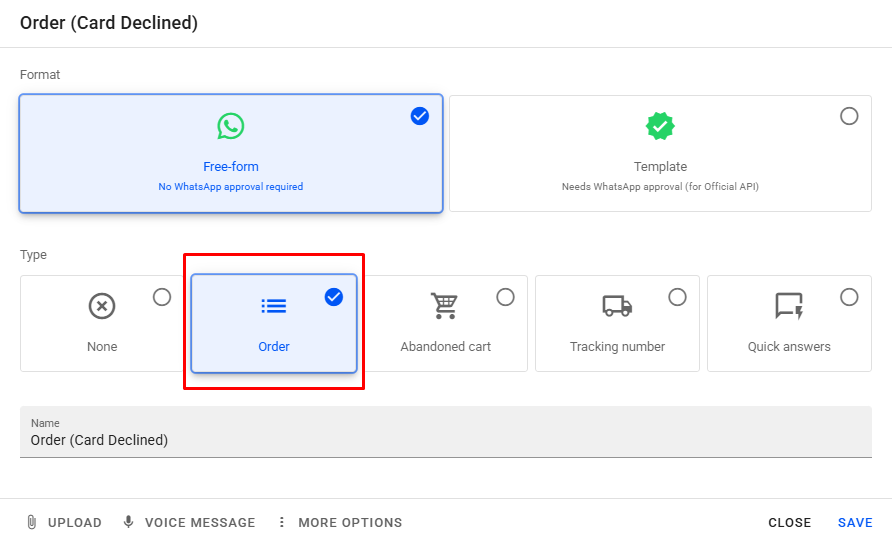Screen dimensions: 892x538
Task: Click the paperclip Upload icon
Action: (x=32, y=522)
